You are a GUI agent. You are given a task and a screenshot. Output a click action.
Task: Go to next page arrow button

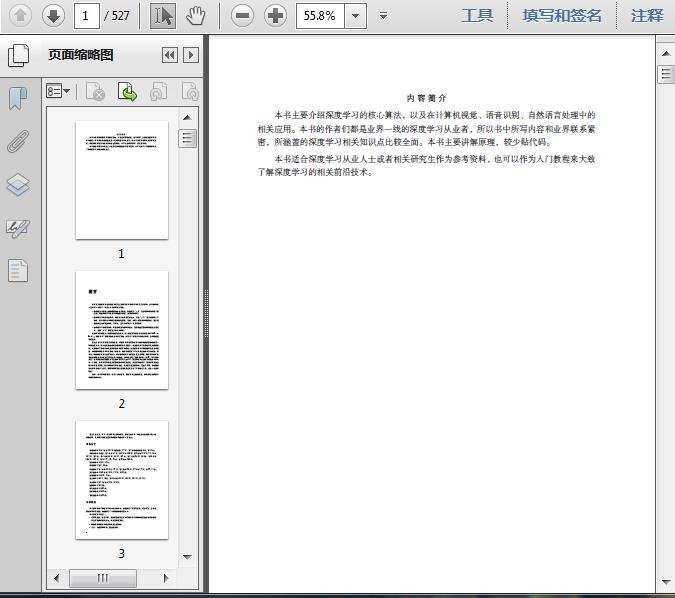coord(53,16)
